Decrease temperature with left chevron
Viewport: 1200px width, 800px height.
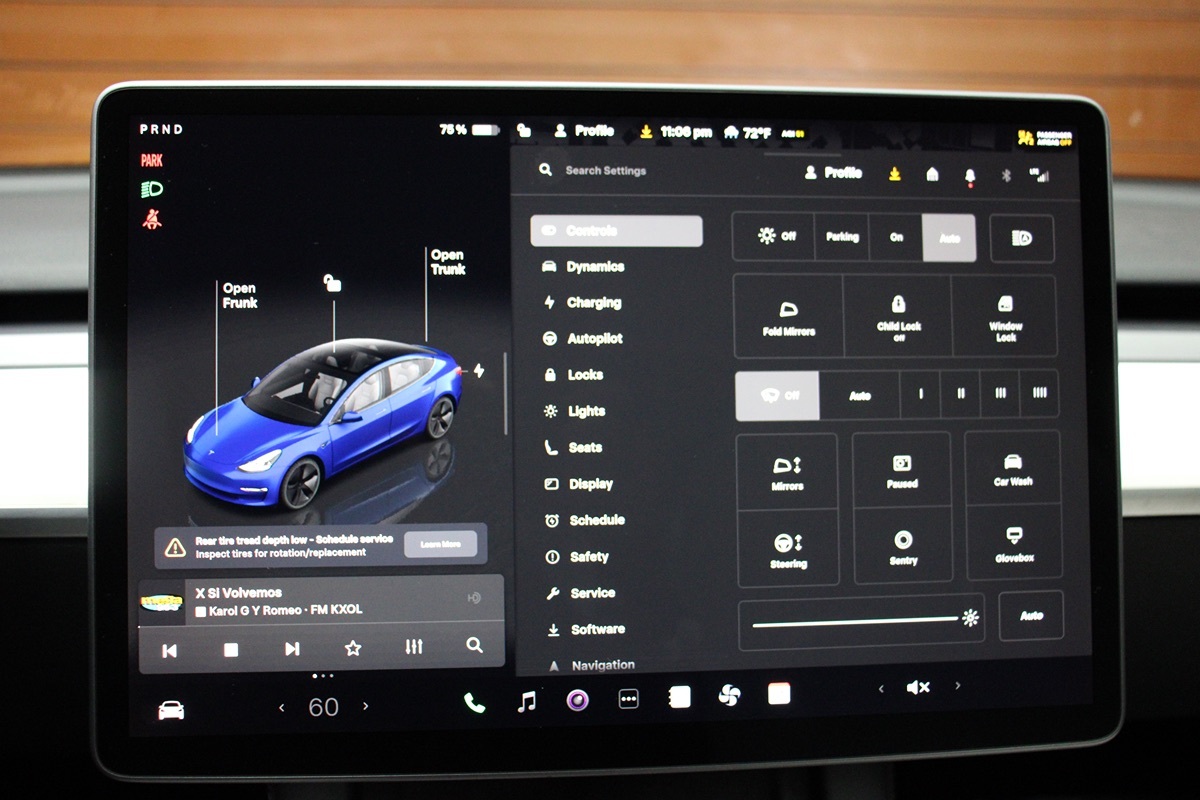pyautogui.click(x=282, y=707)
